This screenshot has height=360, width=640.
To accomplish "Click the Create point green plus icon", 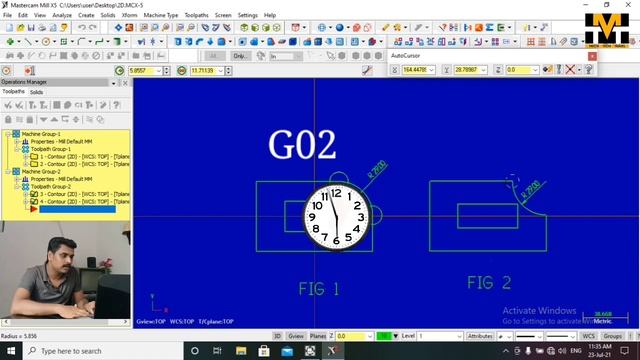I will 10,42.
